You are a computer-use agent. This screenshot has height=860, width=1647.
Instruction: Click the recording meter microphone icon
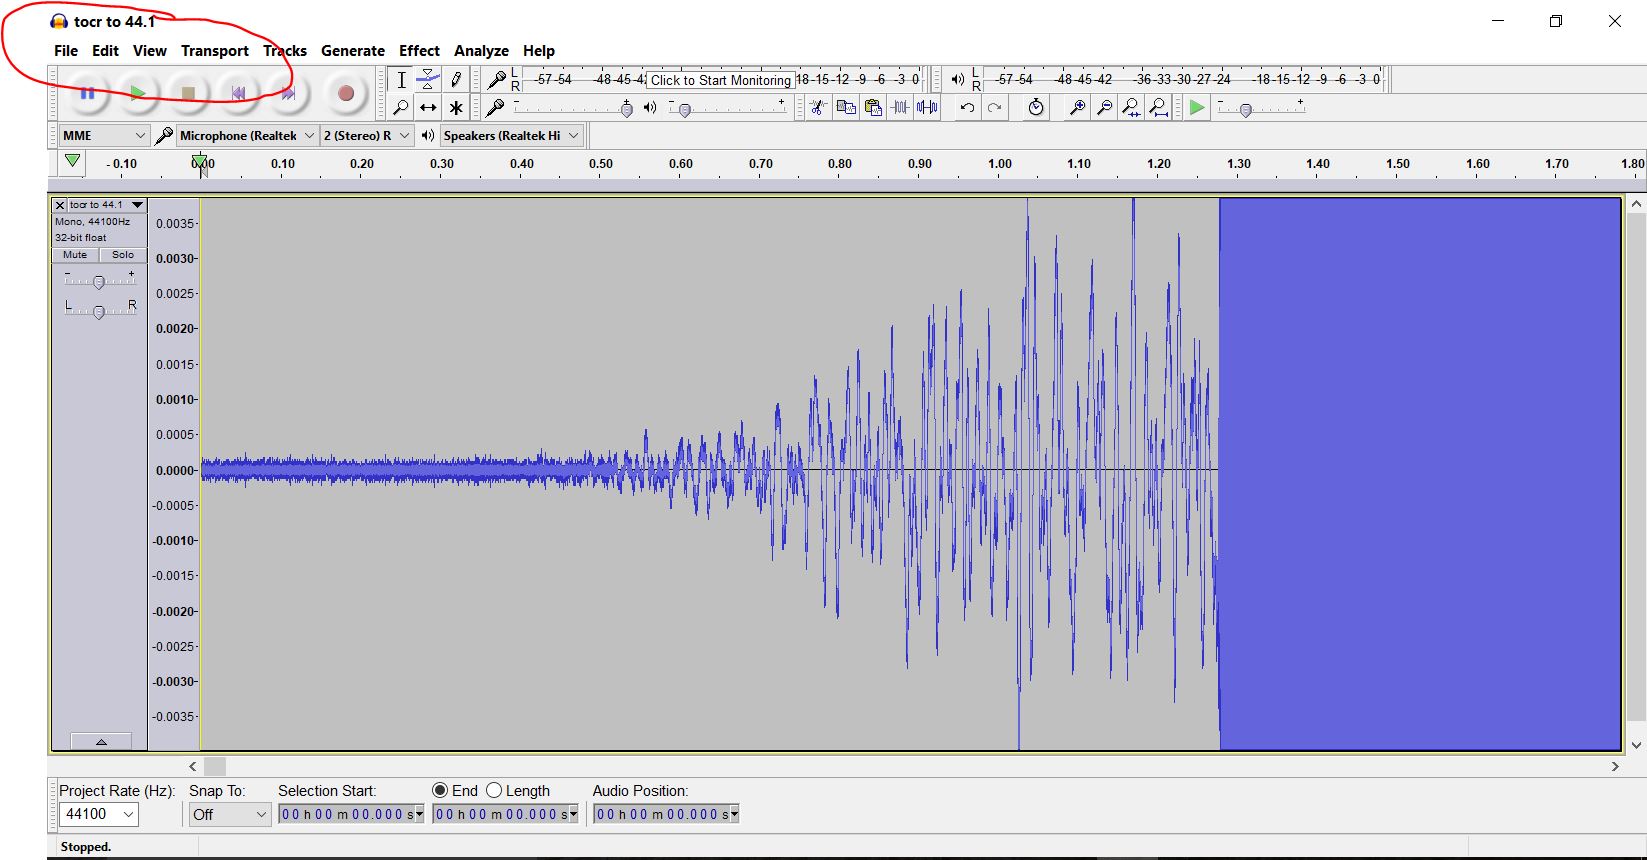tap(496, 80)
